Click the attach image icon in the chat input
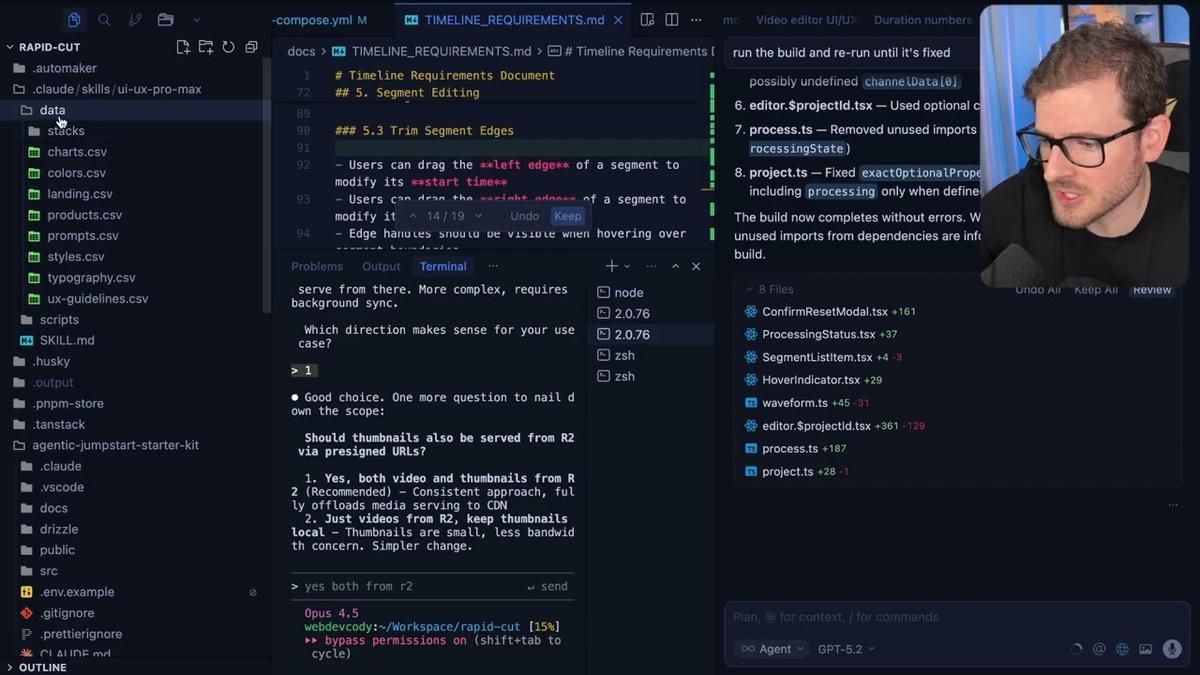Viewport: 1200px width, 675px height. [1145, 649]
